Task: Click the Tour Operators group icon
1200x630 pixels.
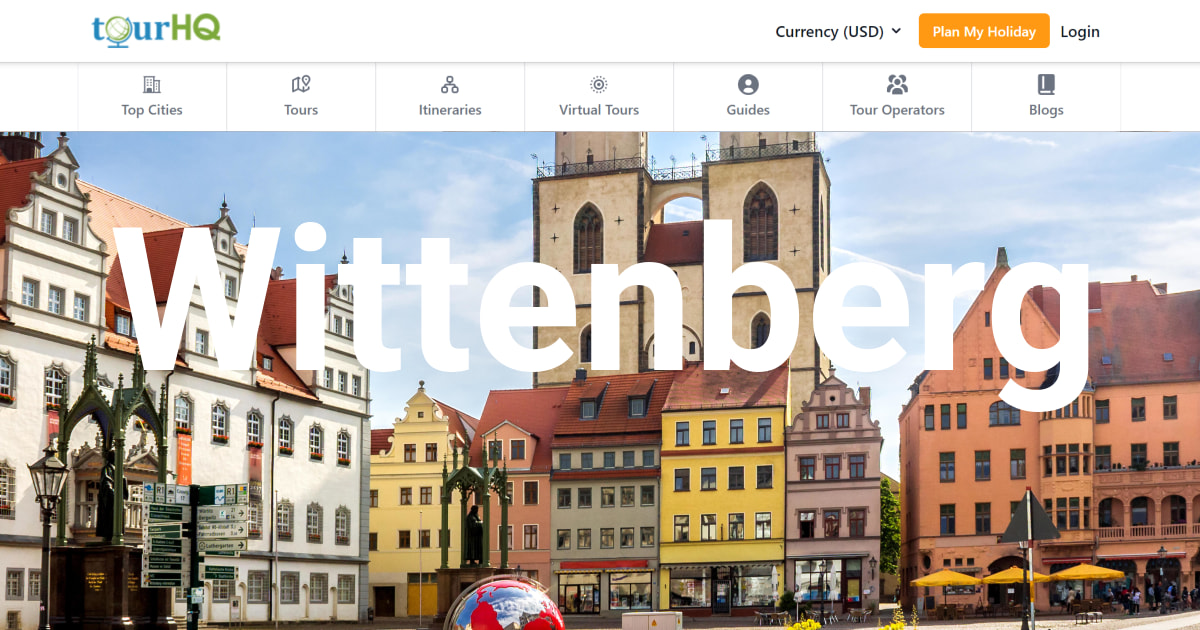Action: click(897, 84)
